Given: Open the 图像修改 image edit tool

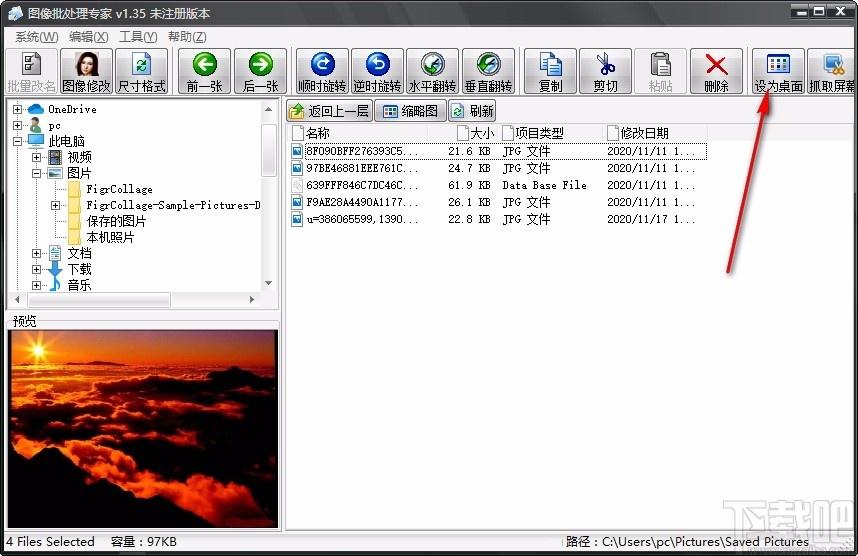Looking at the screenshot, I should coord(86,71).
